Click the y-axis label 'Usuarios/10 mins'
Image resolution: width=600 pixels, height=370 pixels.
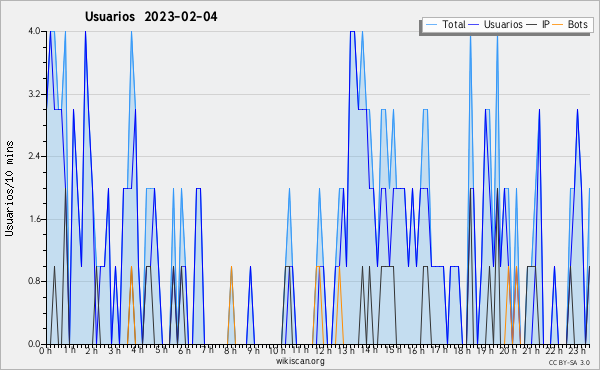[9, 189]
